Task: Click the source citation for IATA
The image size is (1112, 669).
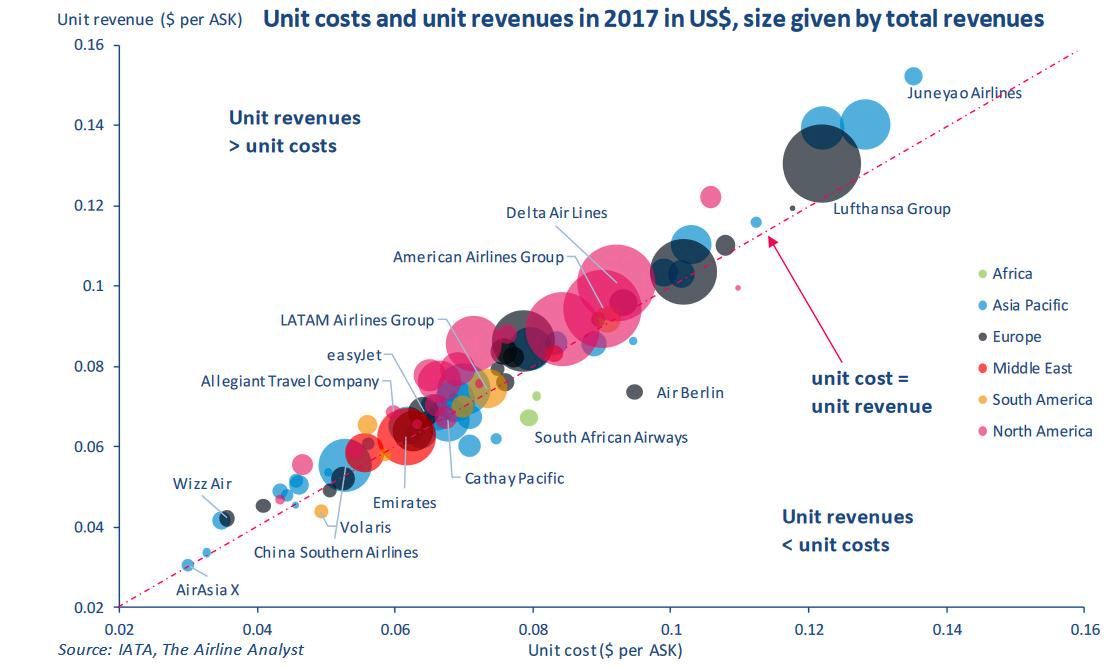Action: pyautogui.click(x=180, y=650)
